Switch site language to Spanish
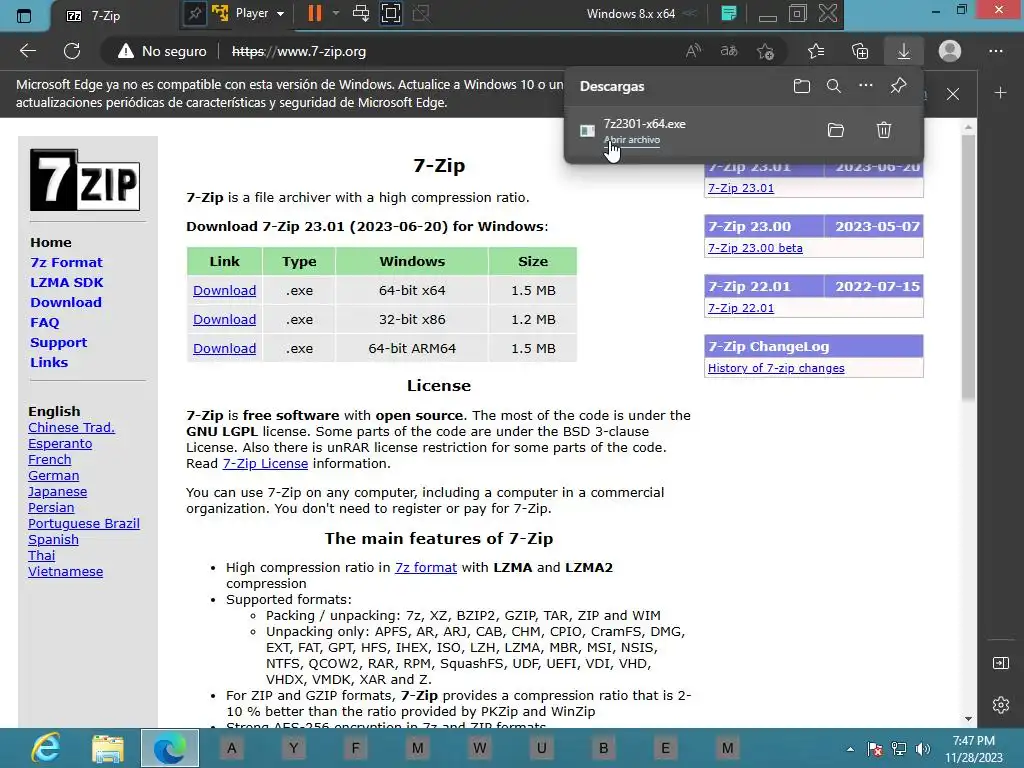 [x=53, y=539]
